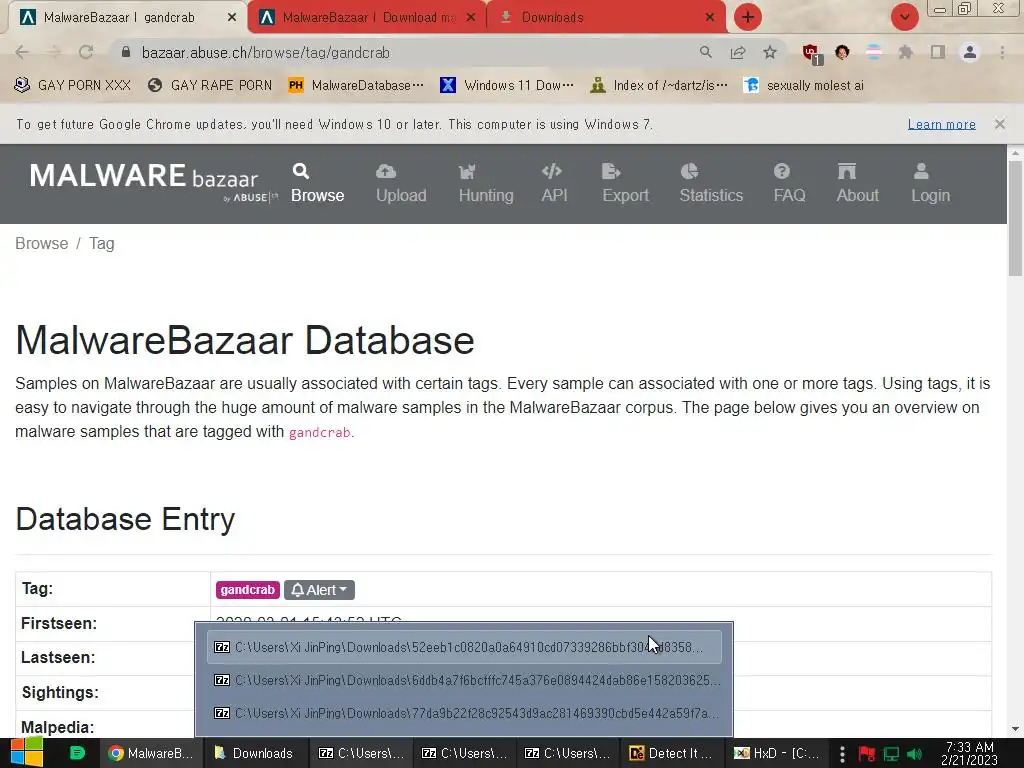This screenshot has width=1024, height=768.
Task: Open the volume speaker tray icon
Action: point(914,754)
